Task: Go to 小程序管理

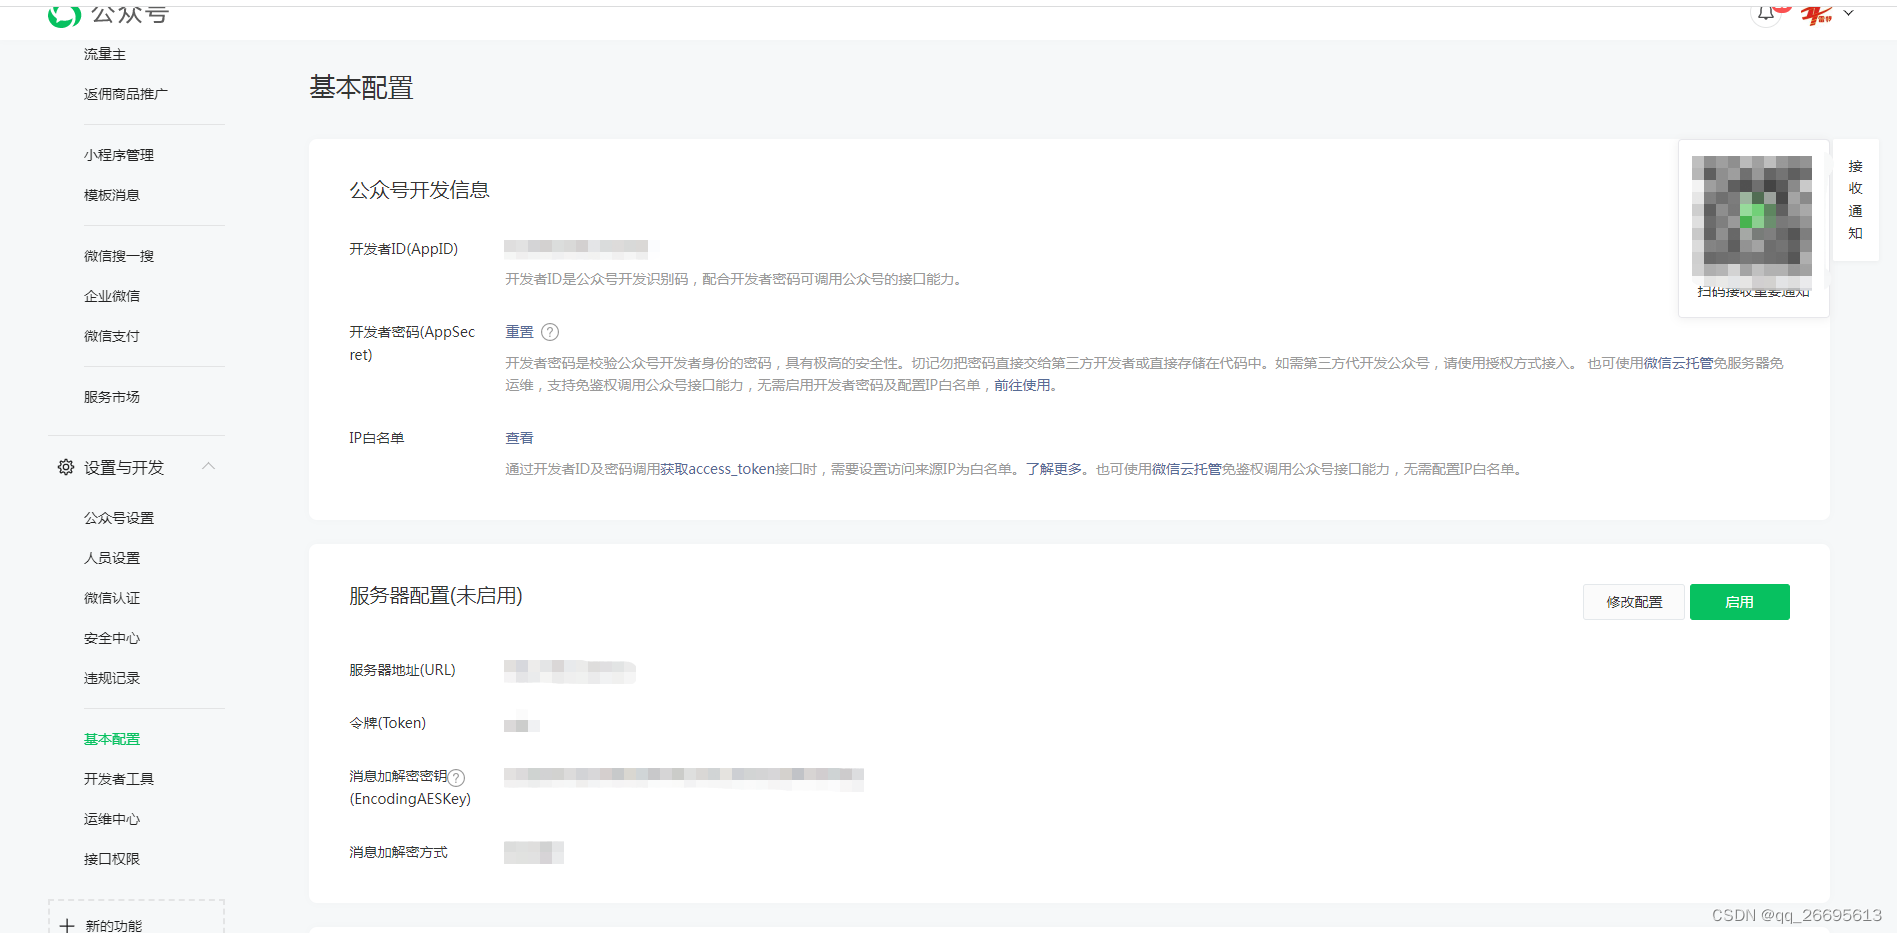Action: pyautogui.click(x=119, y=155)
